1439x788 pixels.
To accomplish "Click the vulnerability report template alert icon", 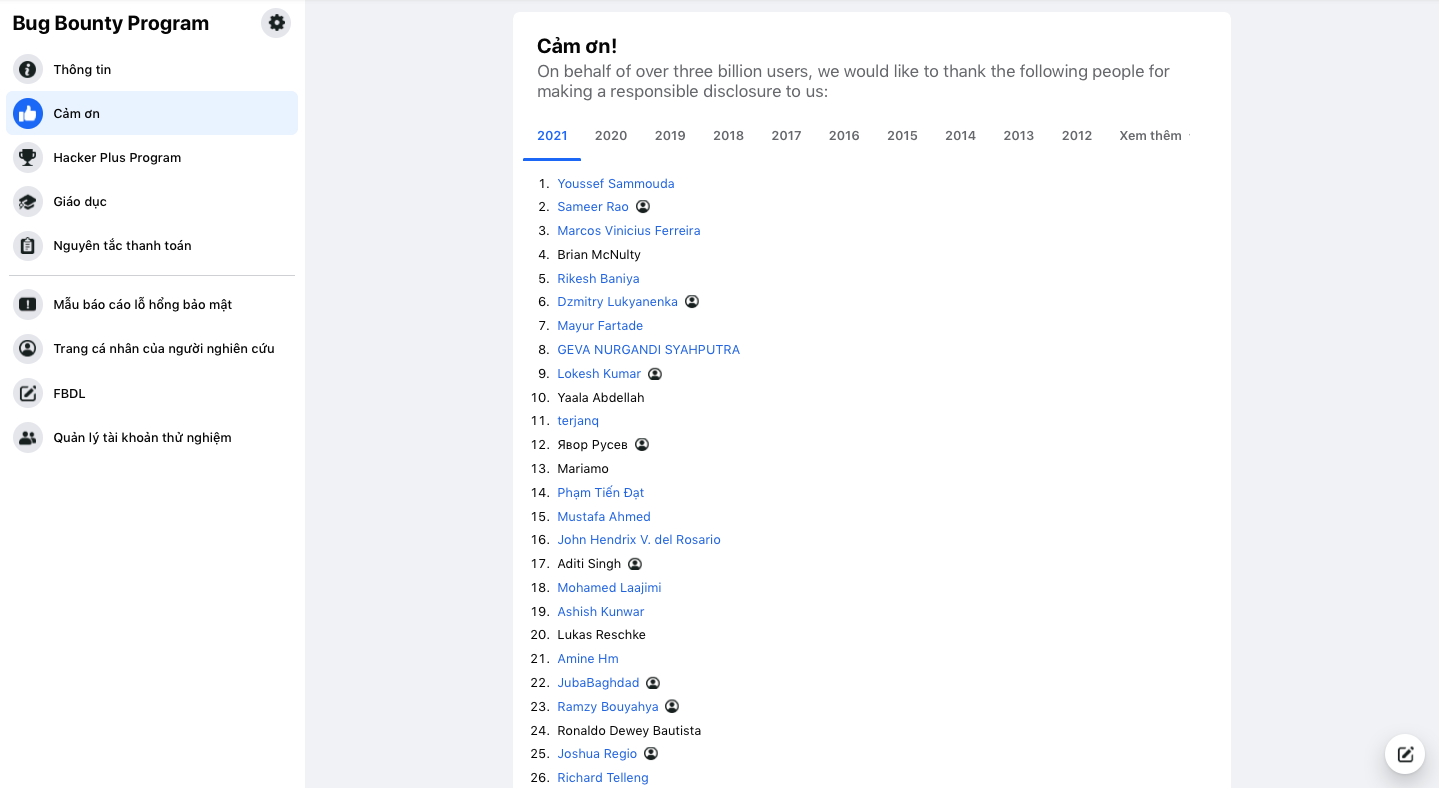I will [x=28, y=305].
